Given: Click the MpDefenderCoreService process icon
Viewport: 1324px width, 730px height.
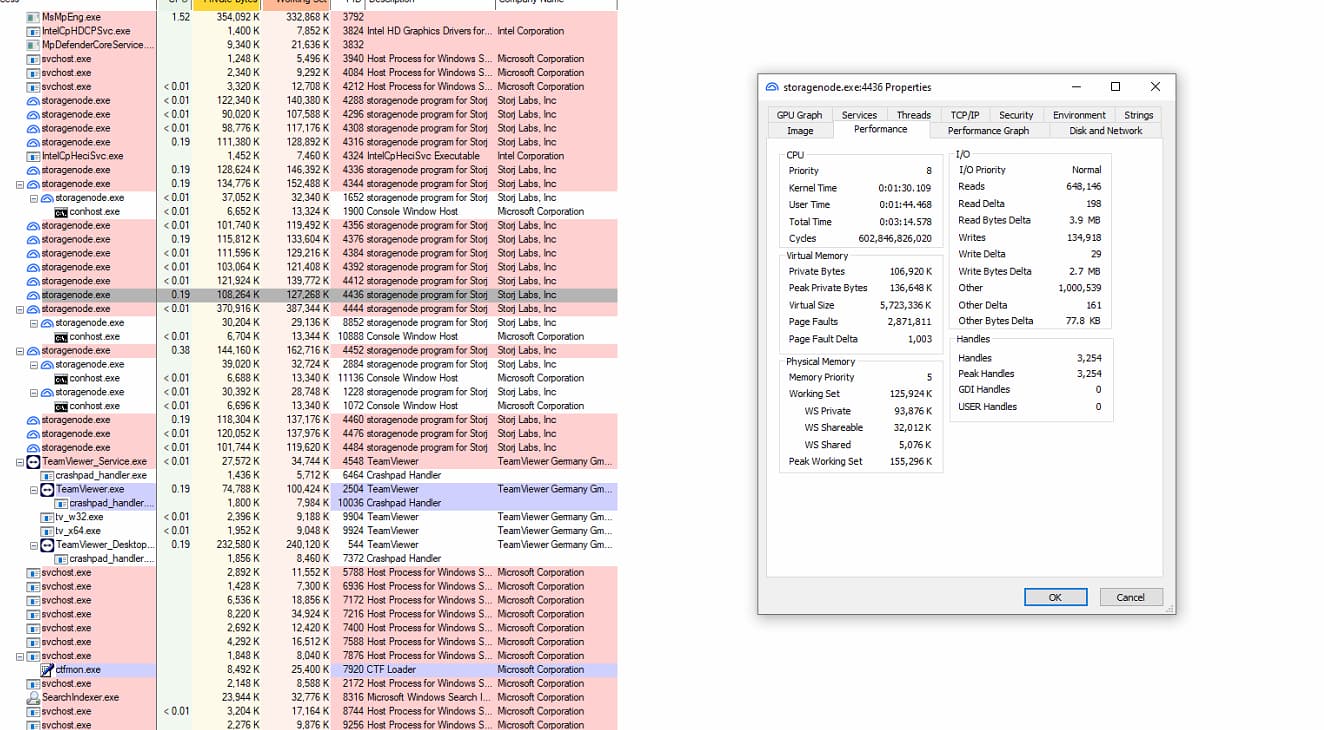Looking at the screenshot, I should click(x=33, y=45).
